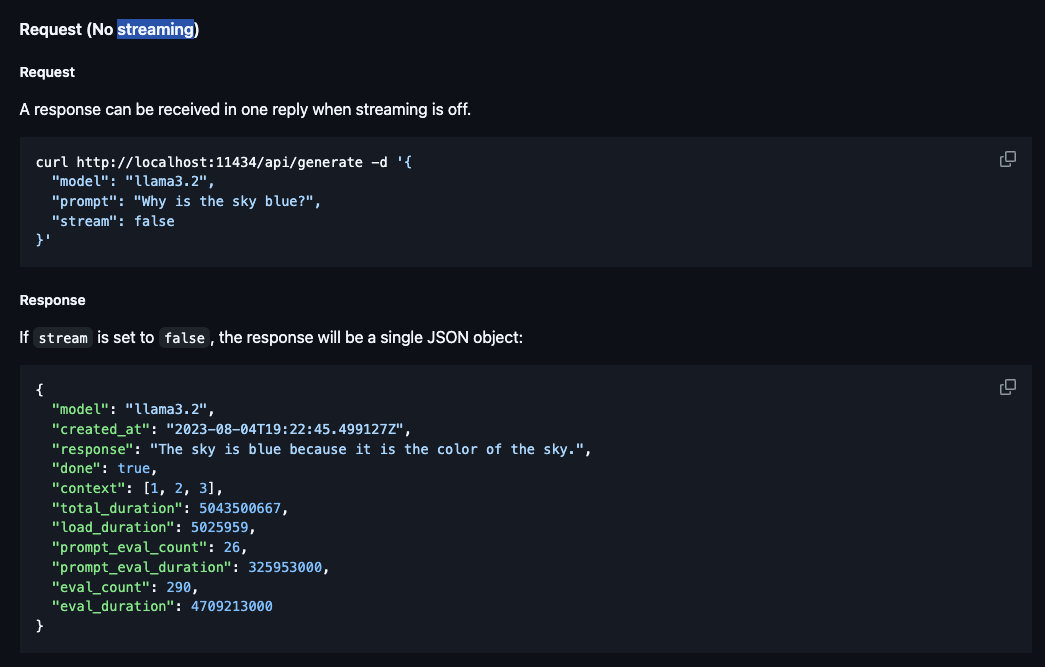1045x667 pixels.
Task: Click the curl localhost URL line
Action: point(224,162)
